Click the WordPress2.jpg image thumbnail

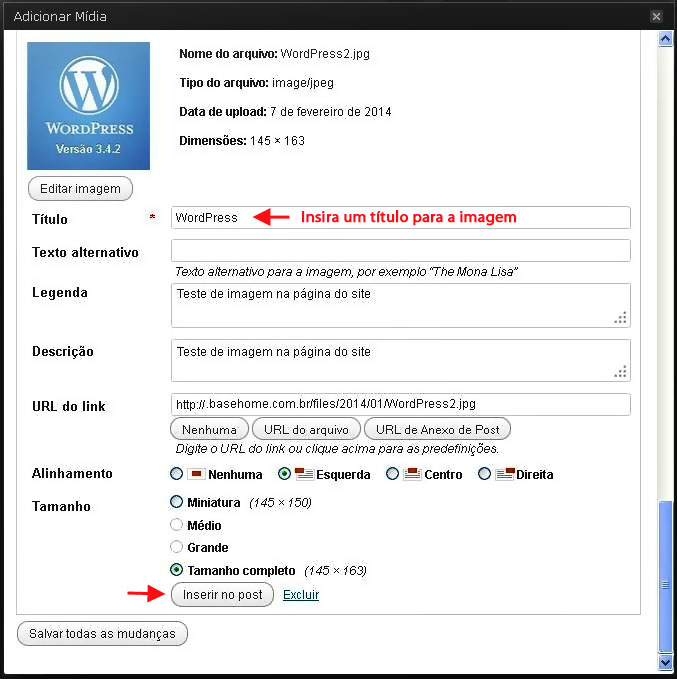click(88, 106)
